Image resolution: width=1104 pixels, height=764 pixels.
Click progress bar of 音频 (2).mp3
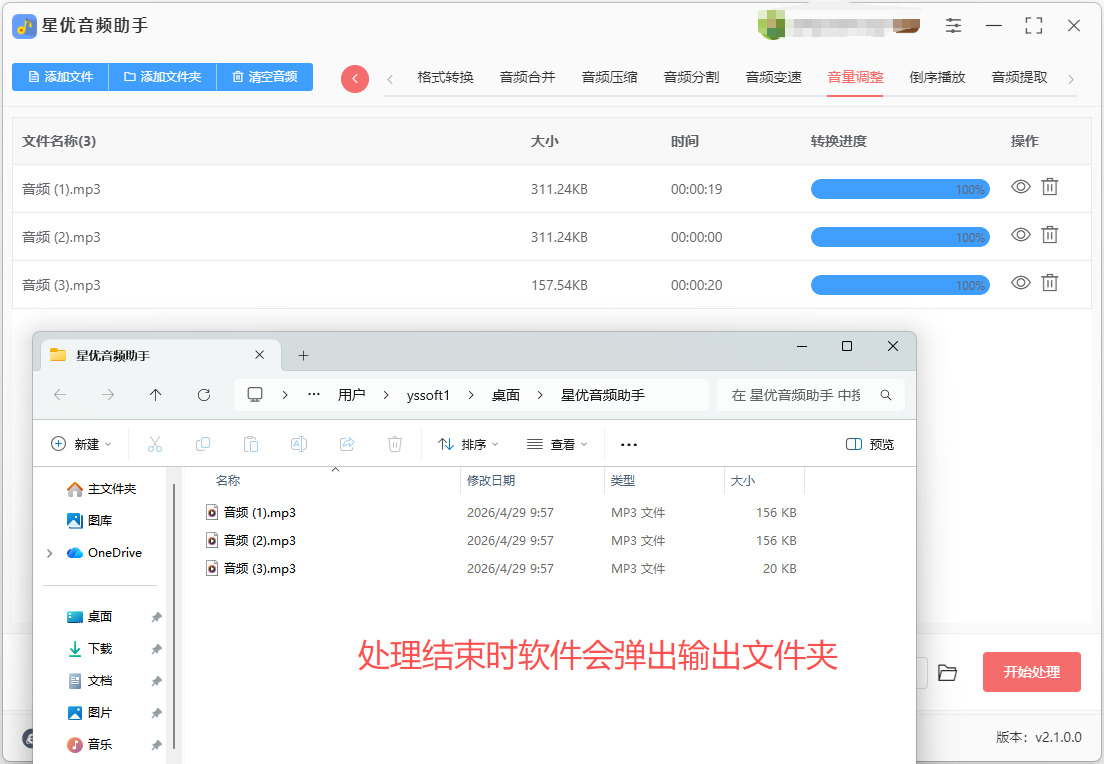pyautogui.click(x=900, y=237)
